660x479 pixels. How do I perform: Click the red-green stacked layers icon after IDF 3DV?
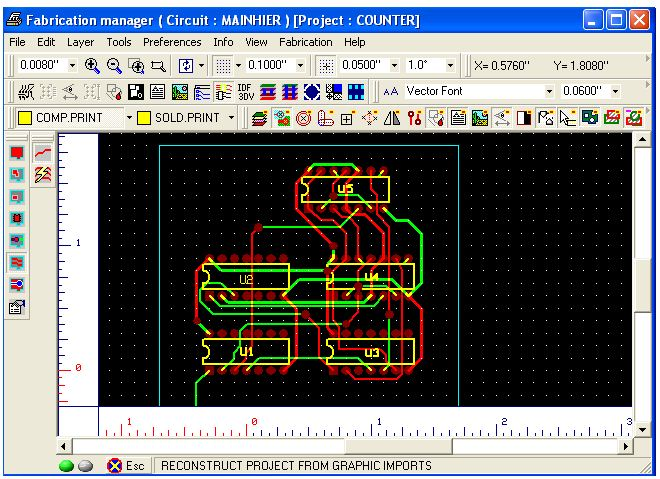point(268,92)
